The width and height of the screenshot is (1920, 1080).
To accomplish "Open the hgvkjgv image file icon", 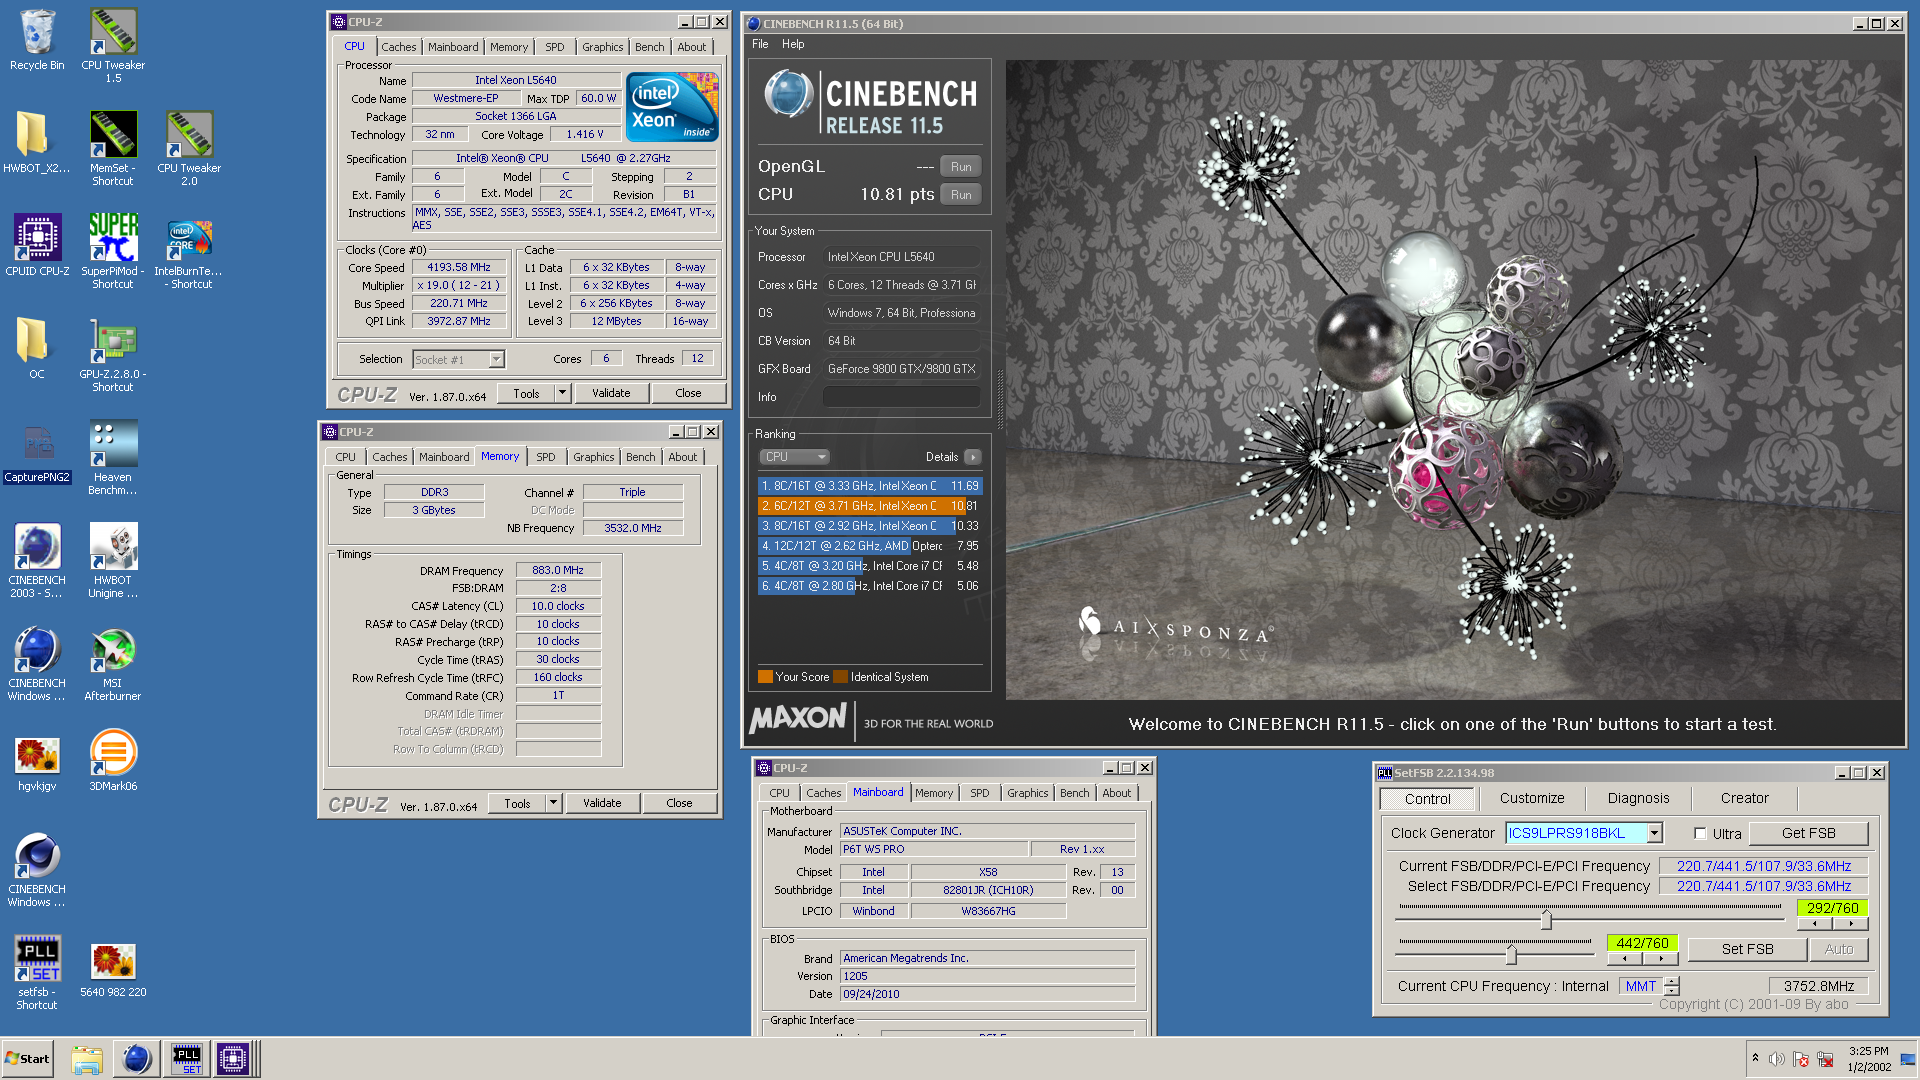I will pos(37,764).
